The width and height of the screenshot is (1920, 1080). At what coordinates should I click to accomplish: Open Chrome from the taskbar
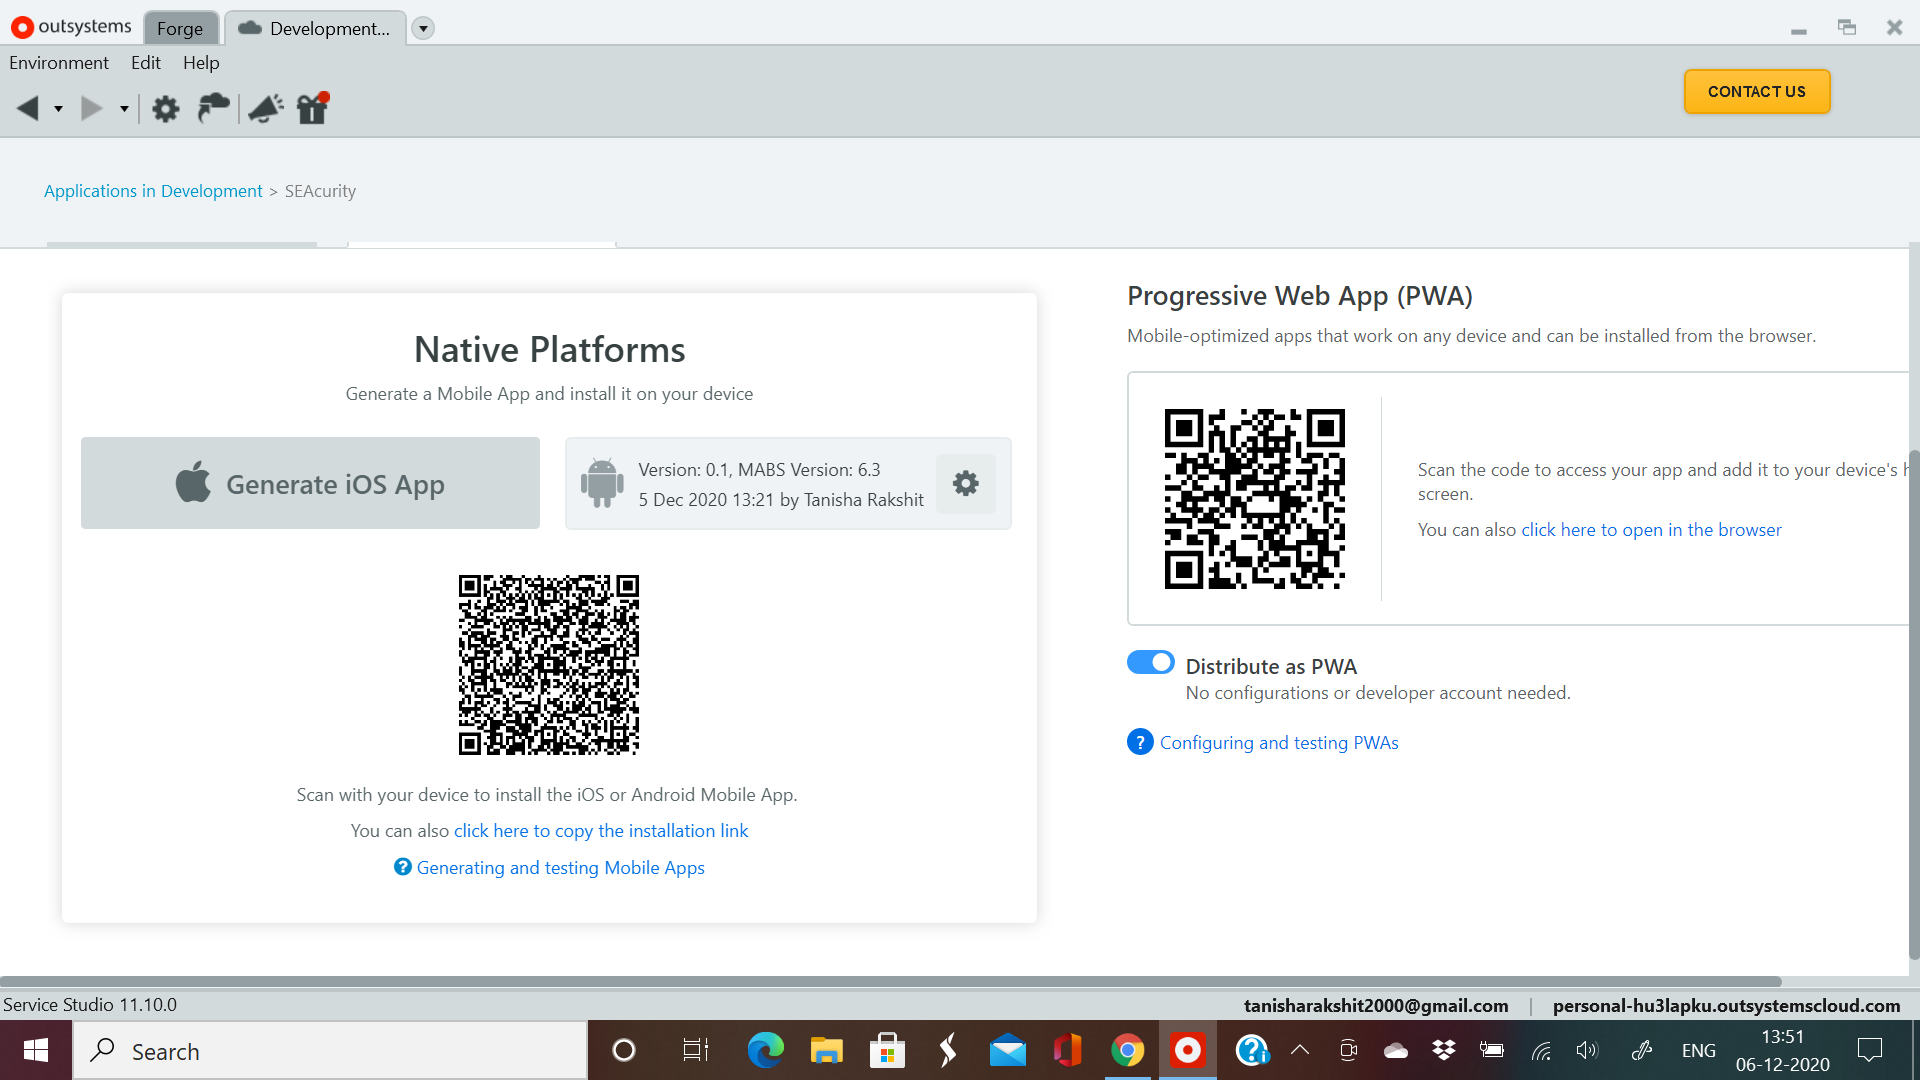pos(1127,1051)
